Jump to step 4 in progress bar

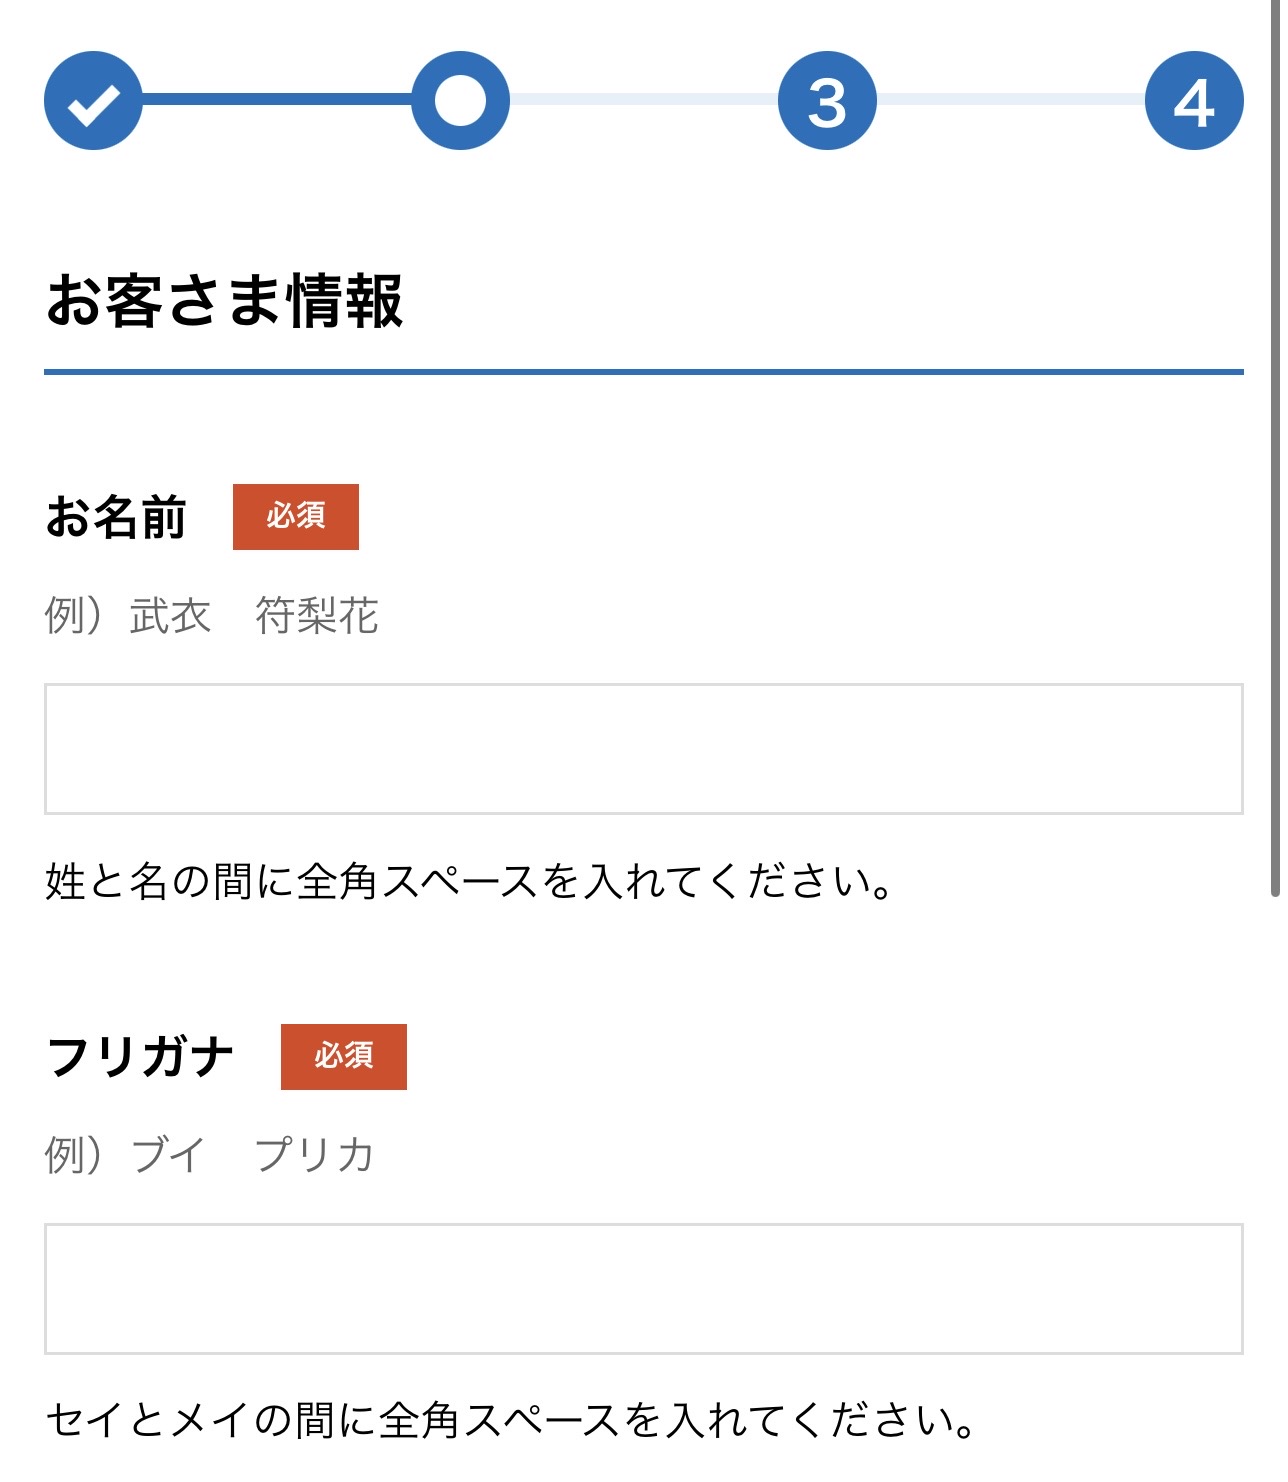(x=1194, y=100)
